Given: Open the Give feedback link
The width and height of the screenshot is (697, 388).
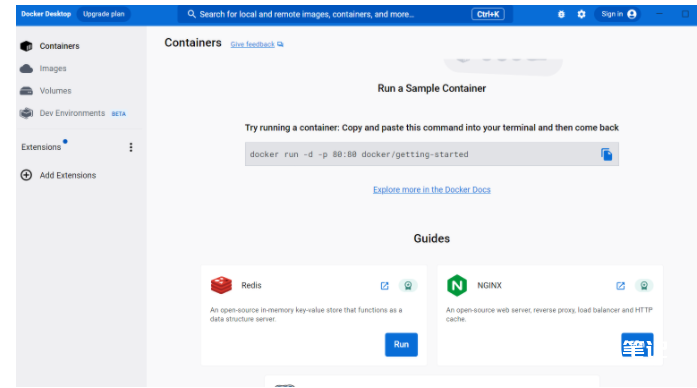Looking at the screenshot, I should click(252, 44).
